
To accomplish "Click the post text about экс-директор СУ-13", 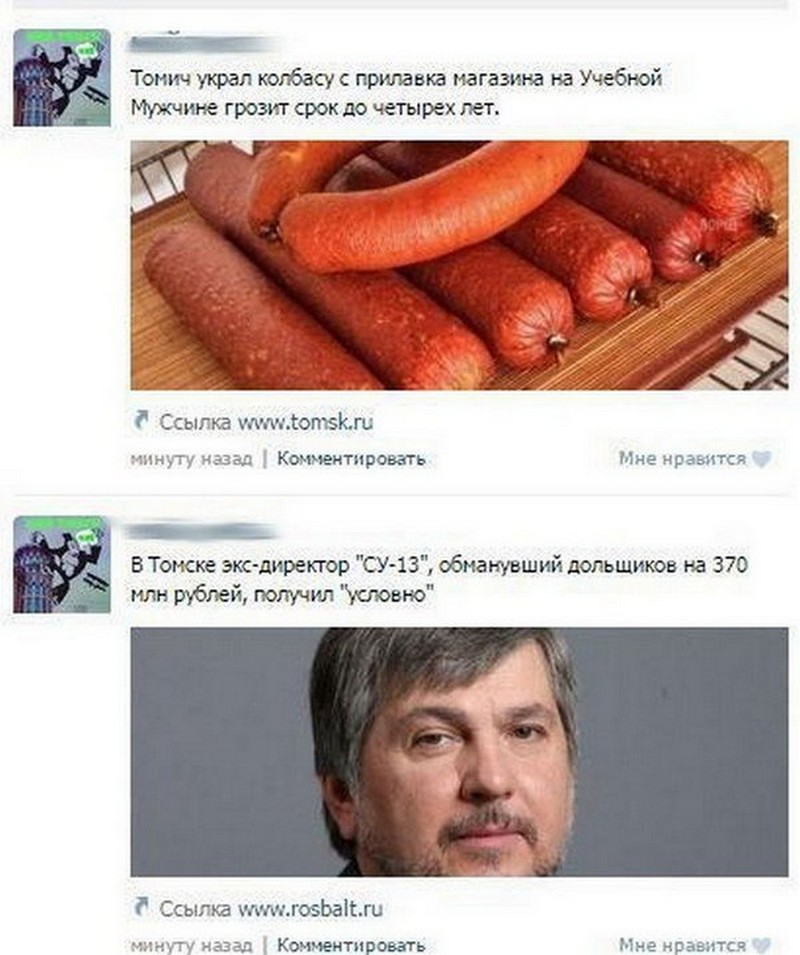I will point(438,579).
